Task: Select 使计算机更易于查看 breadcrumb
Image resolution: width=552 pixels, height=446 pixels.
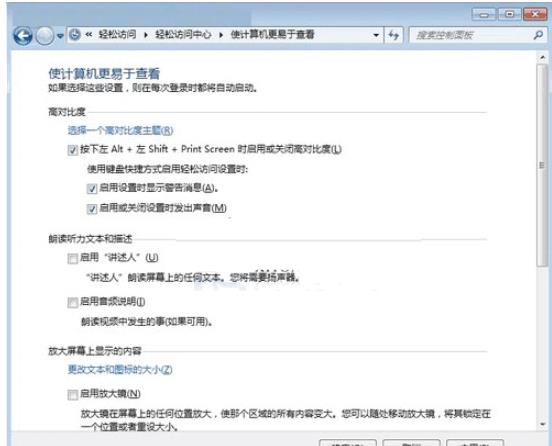Action: point(272,34)
